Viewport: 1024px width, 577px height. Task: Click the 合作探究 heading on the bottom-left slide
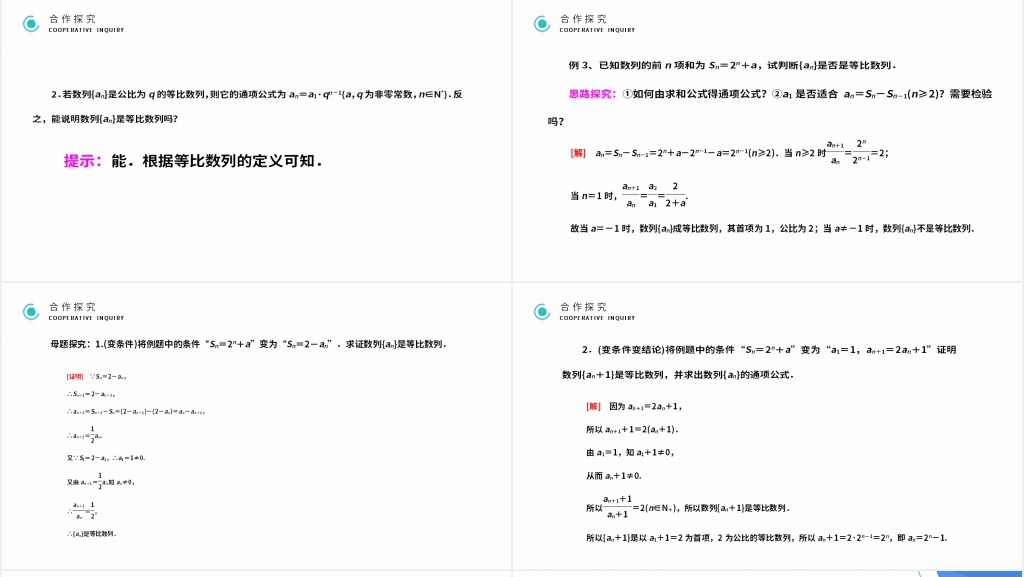72,307
